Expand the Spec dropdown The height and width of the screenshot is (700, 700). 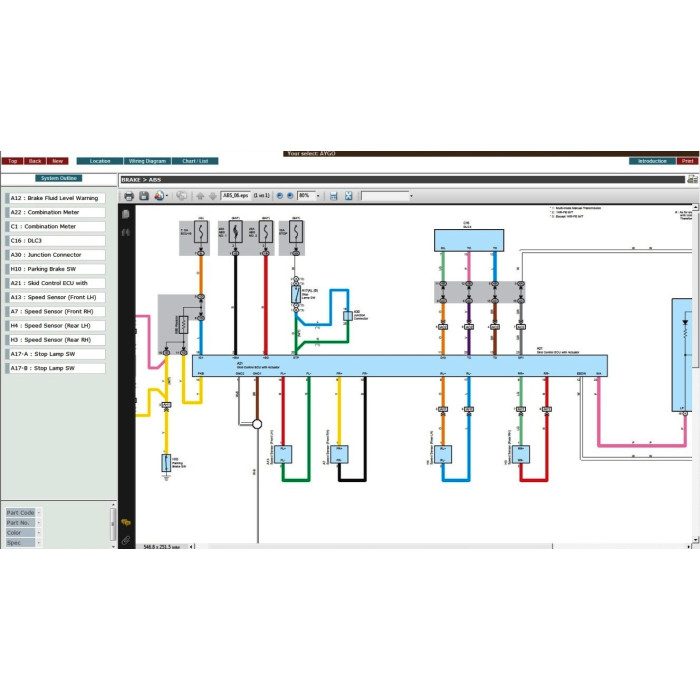tap(38, 543)
